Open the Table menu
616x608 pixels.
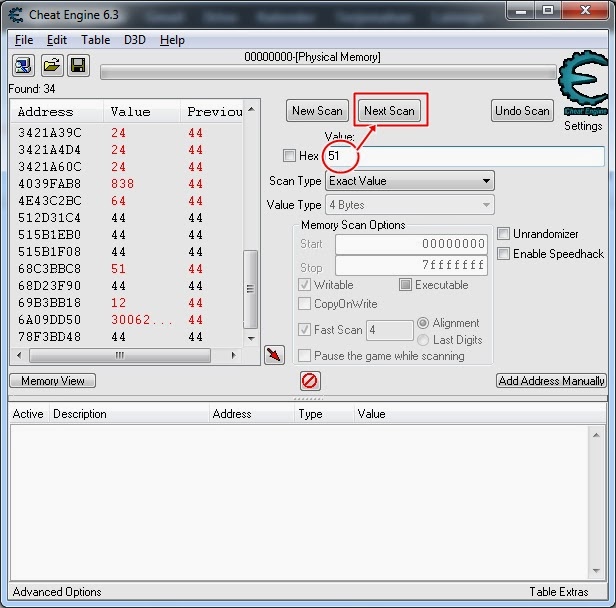pyautogui.click(x=95, y=40)
